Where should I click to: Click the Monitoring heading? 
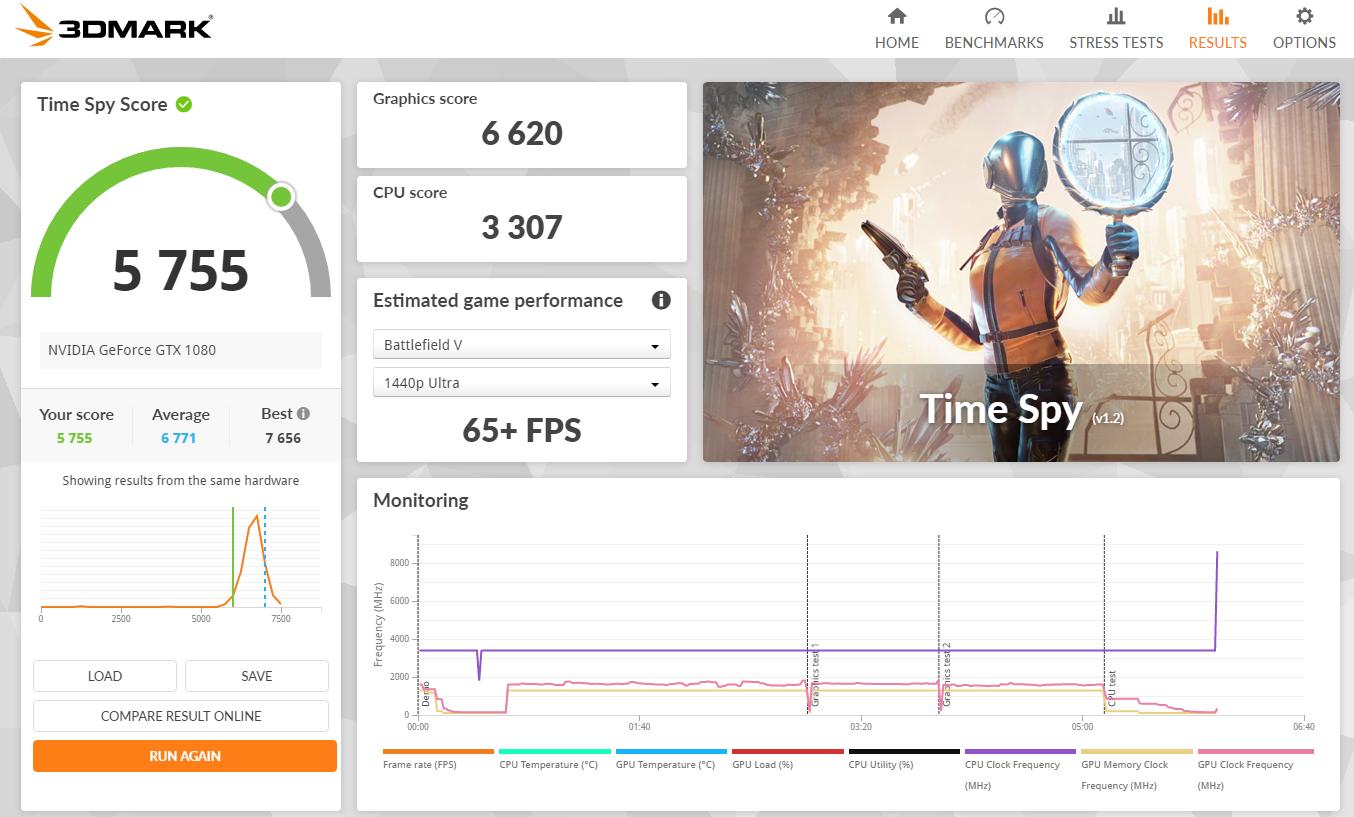421,500
